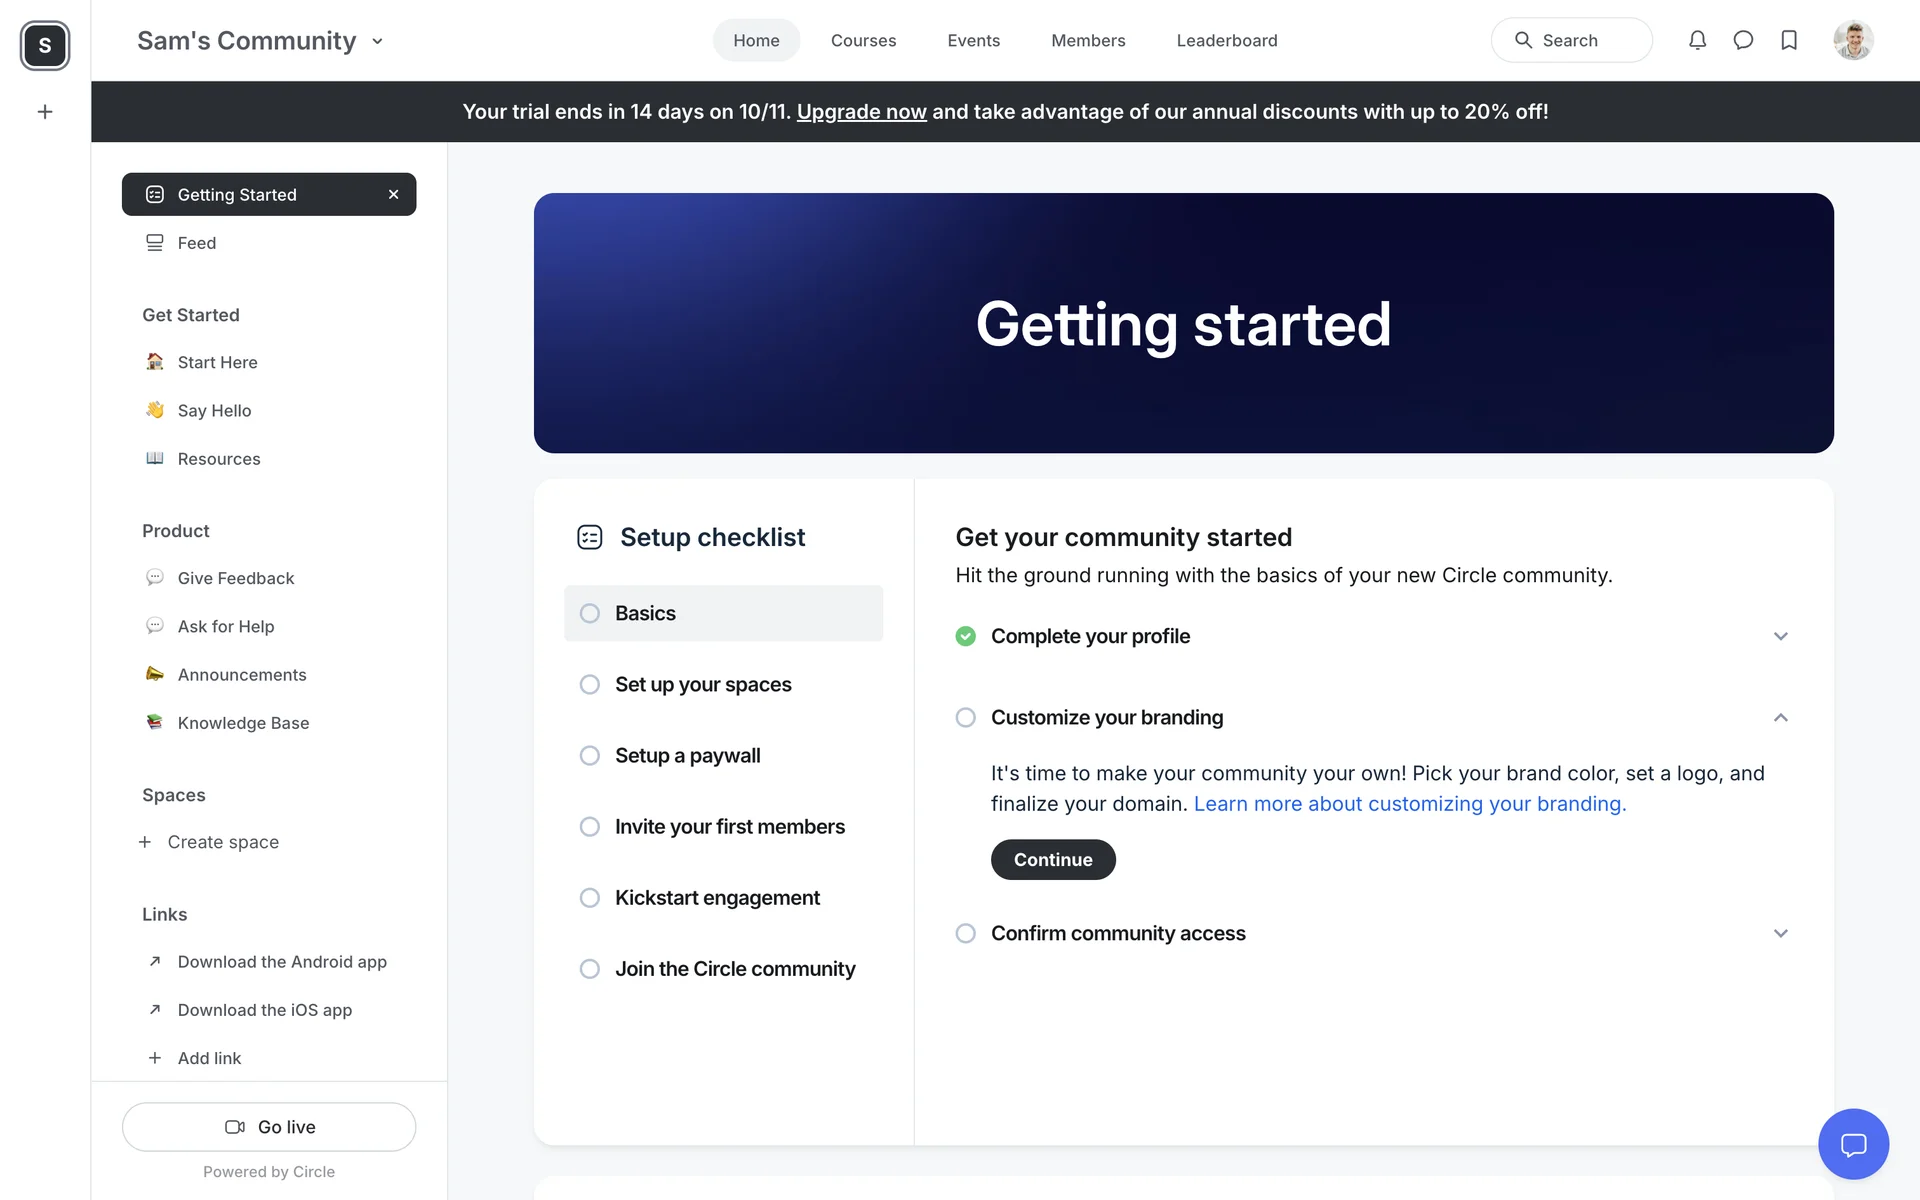Open the bookmarks icon in header

(1789, 40)
